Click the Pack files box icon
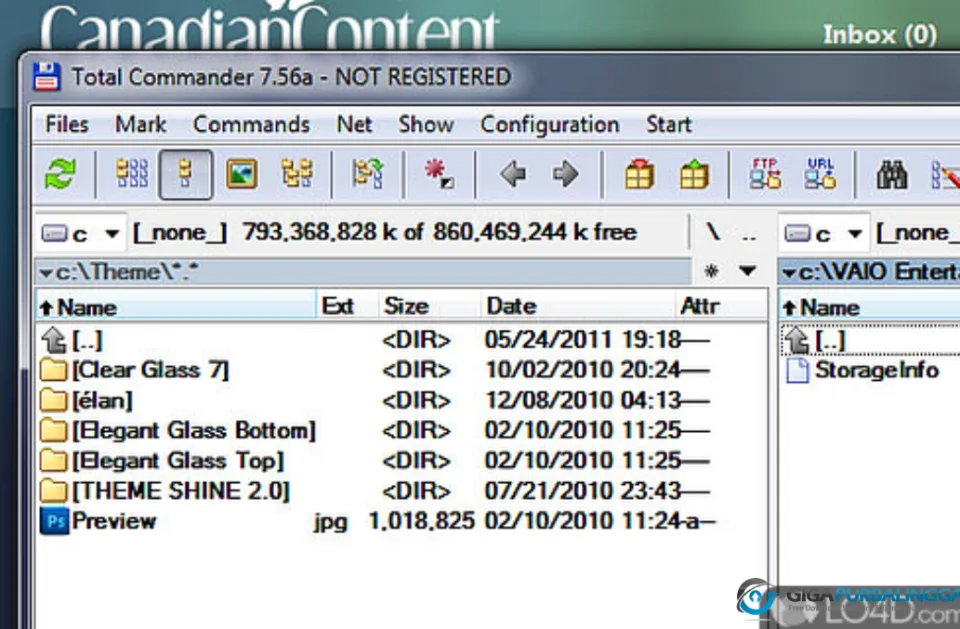Viewport: 960px width, 629px height. click(x=639, y=175)
